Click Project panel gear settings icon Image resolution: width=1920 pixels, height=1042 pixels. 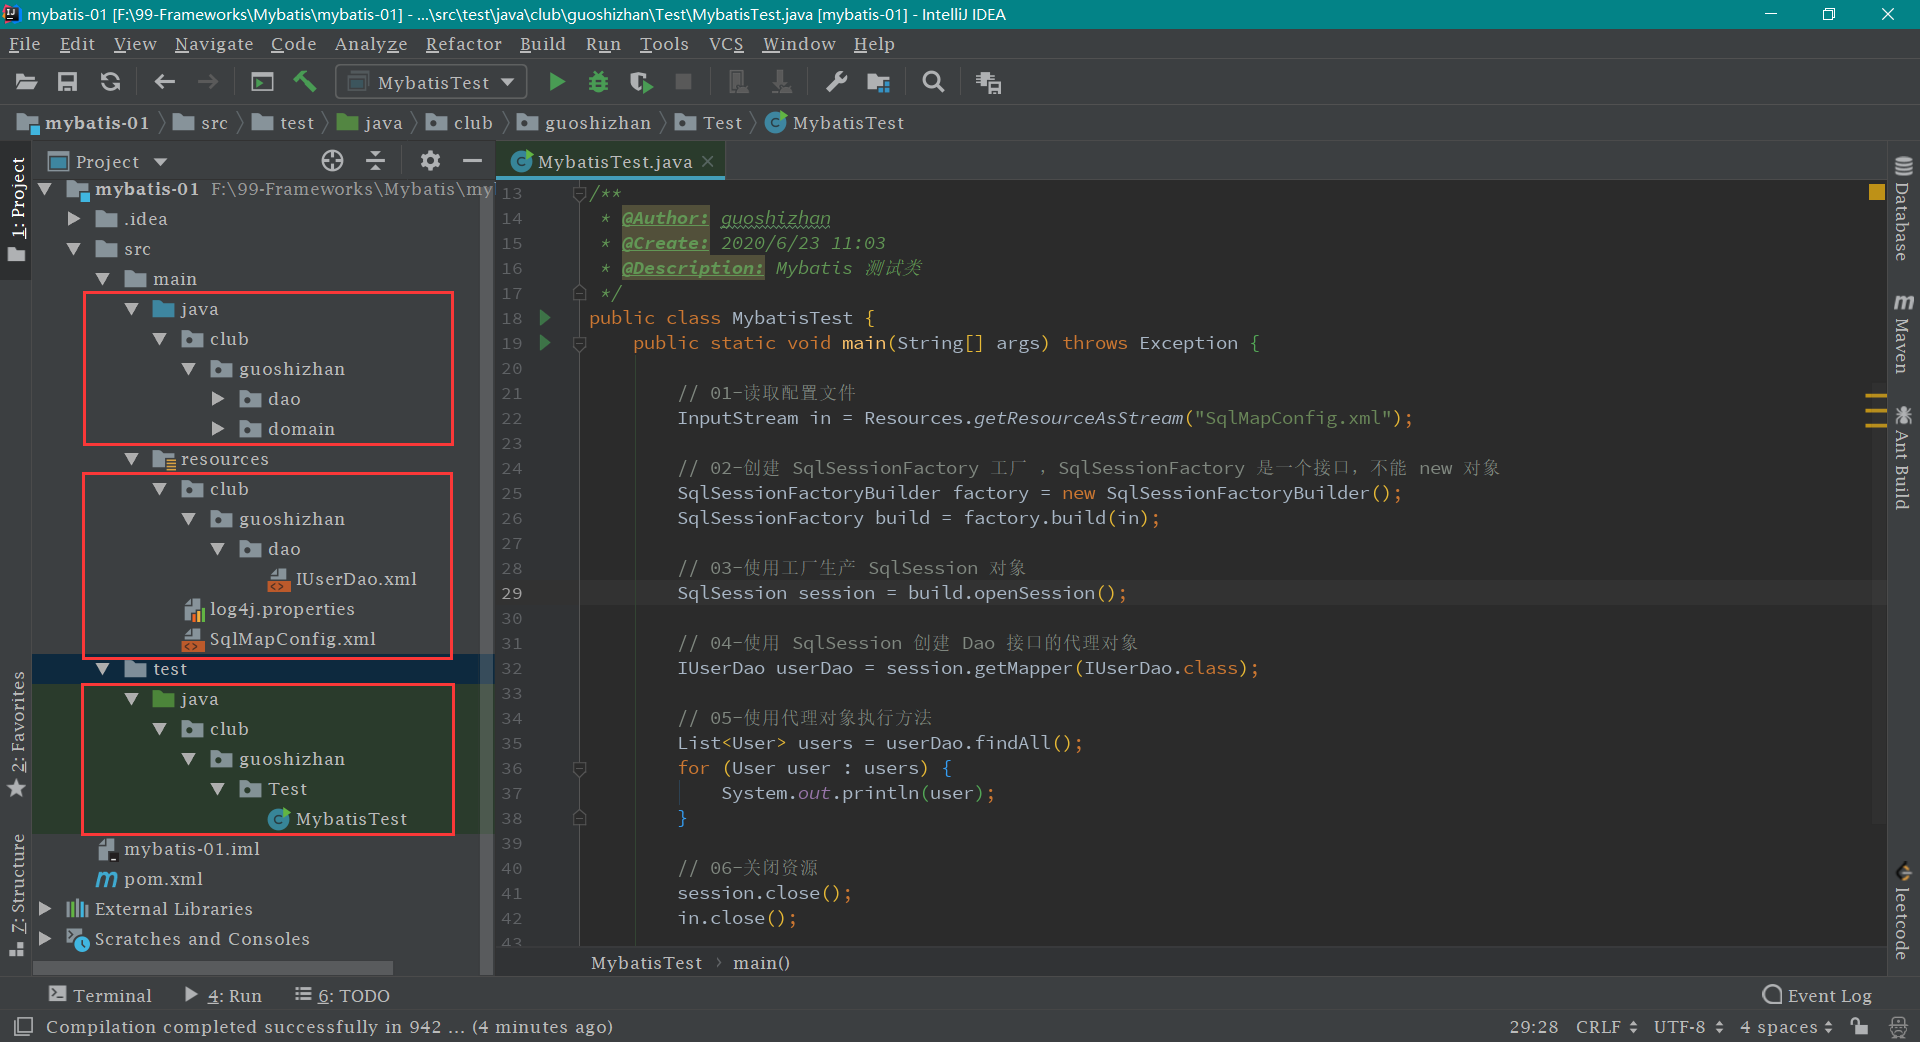coord(430,161)
